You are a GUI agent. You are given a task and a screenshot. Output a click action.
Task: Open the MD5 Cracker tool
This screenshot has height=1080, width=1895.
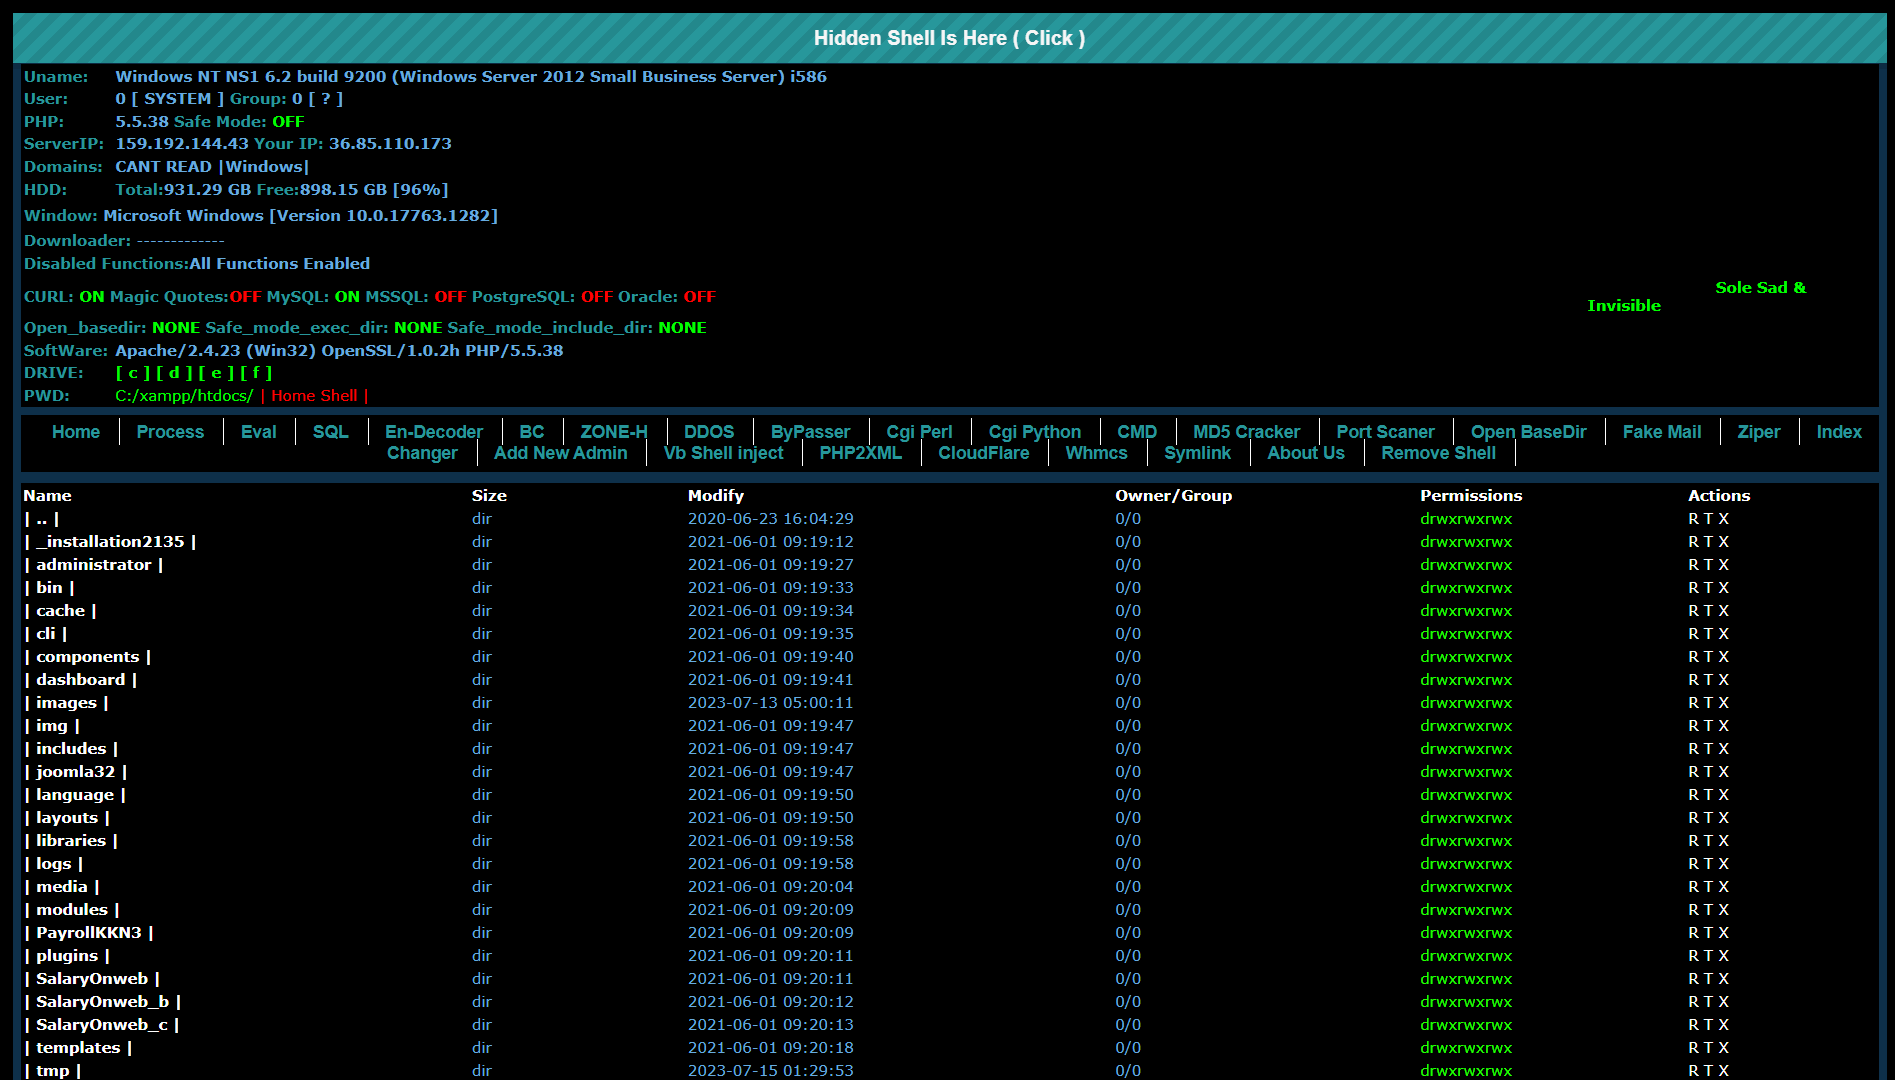(1247, 432)
